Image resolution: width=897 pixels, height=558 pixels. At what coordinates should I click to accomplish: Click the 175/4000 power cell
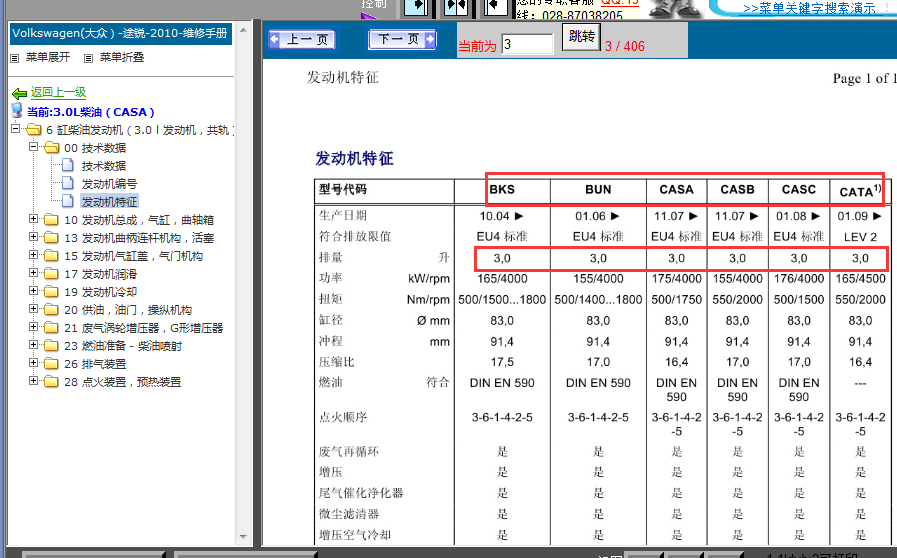coord(676,279)
